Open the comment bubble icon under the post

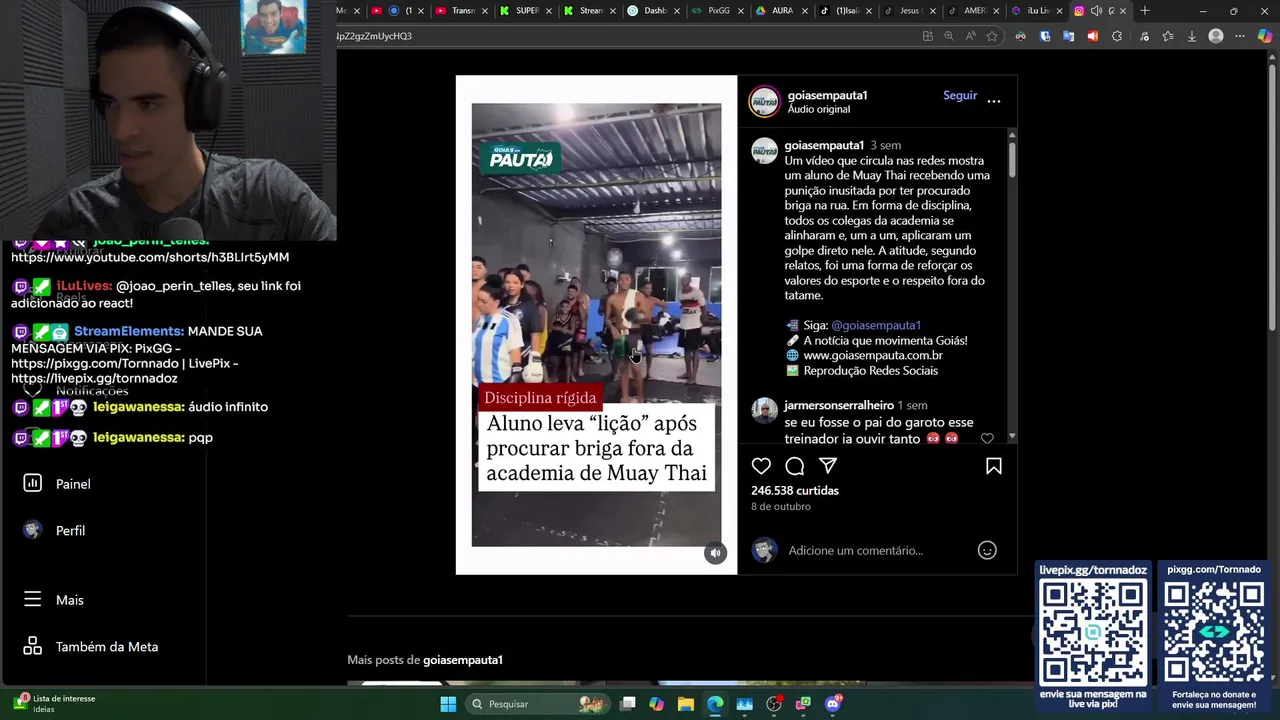795,466
